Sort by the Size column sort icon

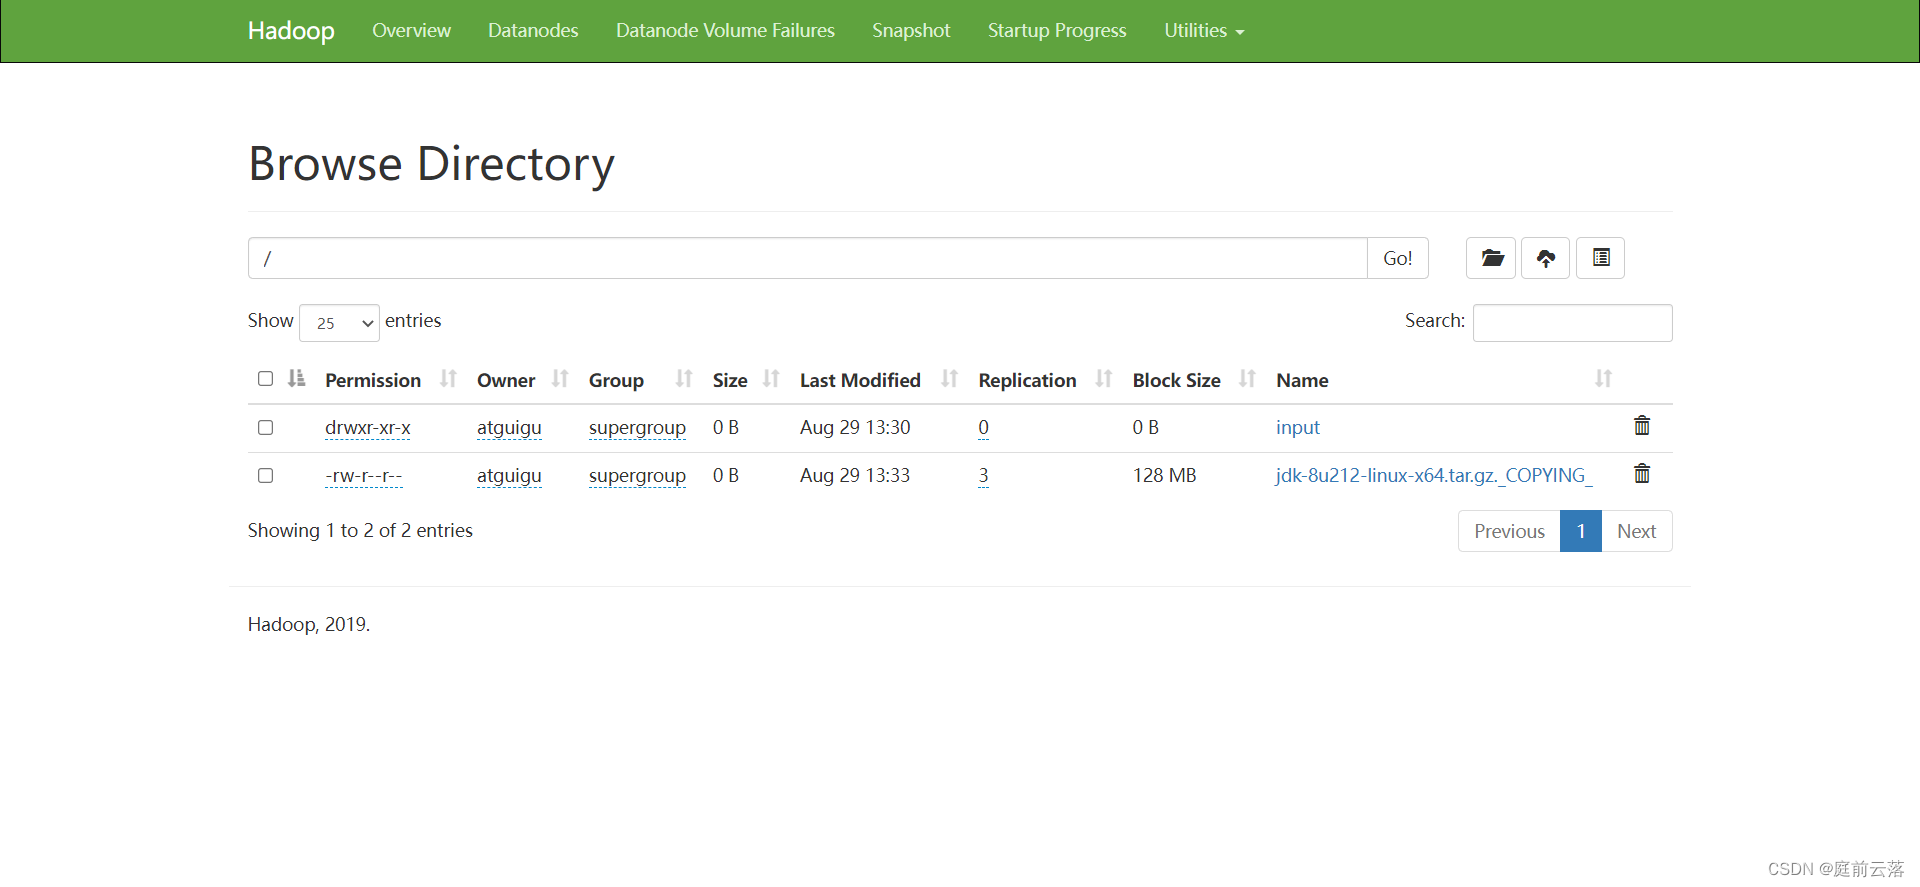click(x=771, y=379)
